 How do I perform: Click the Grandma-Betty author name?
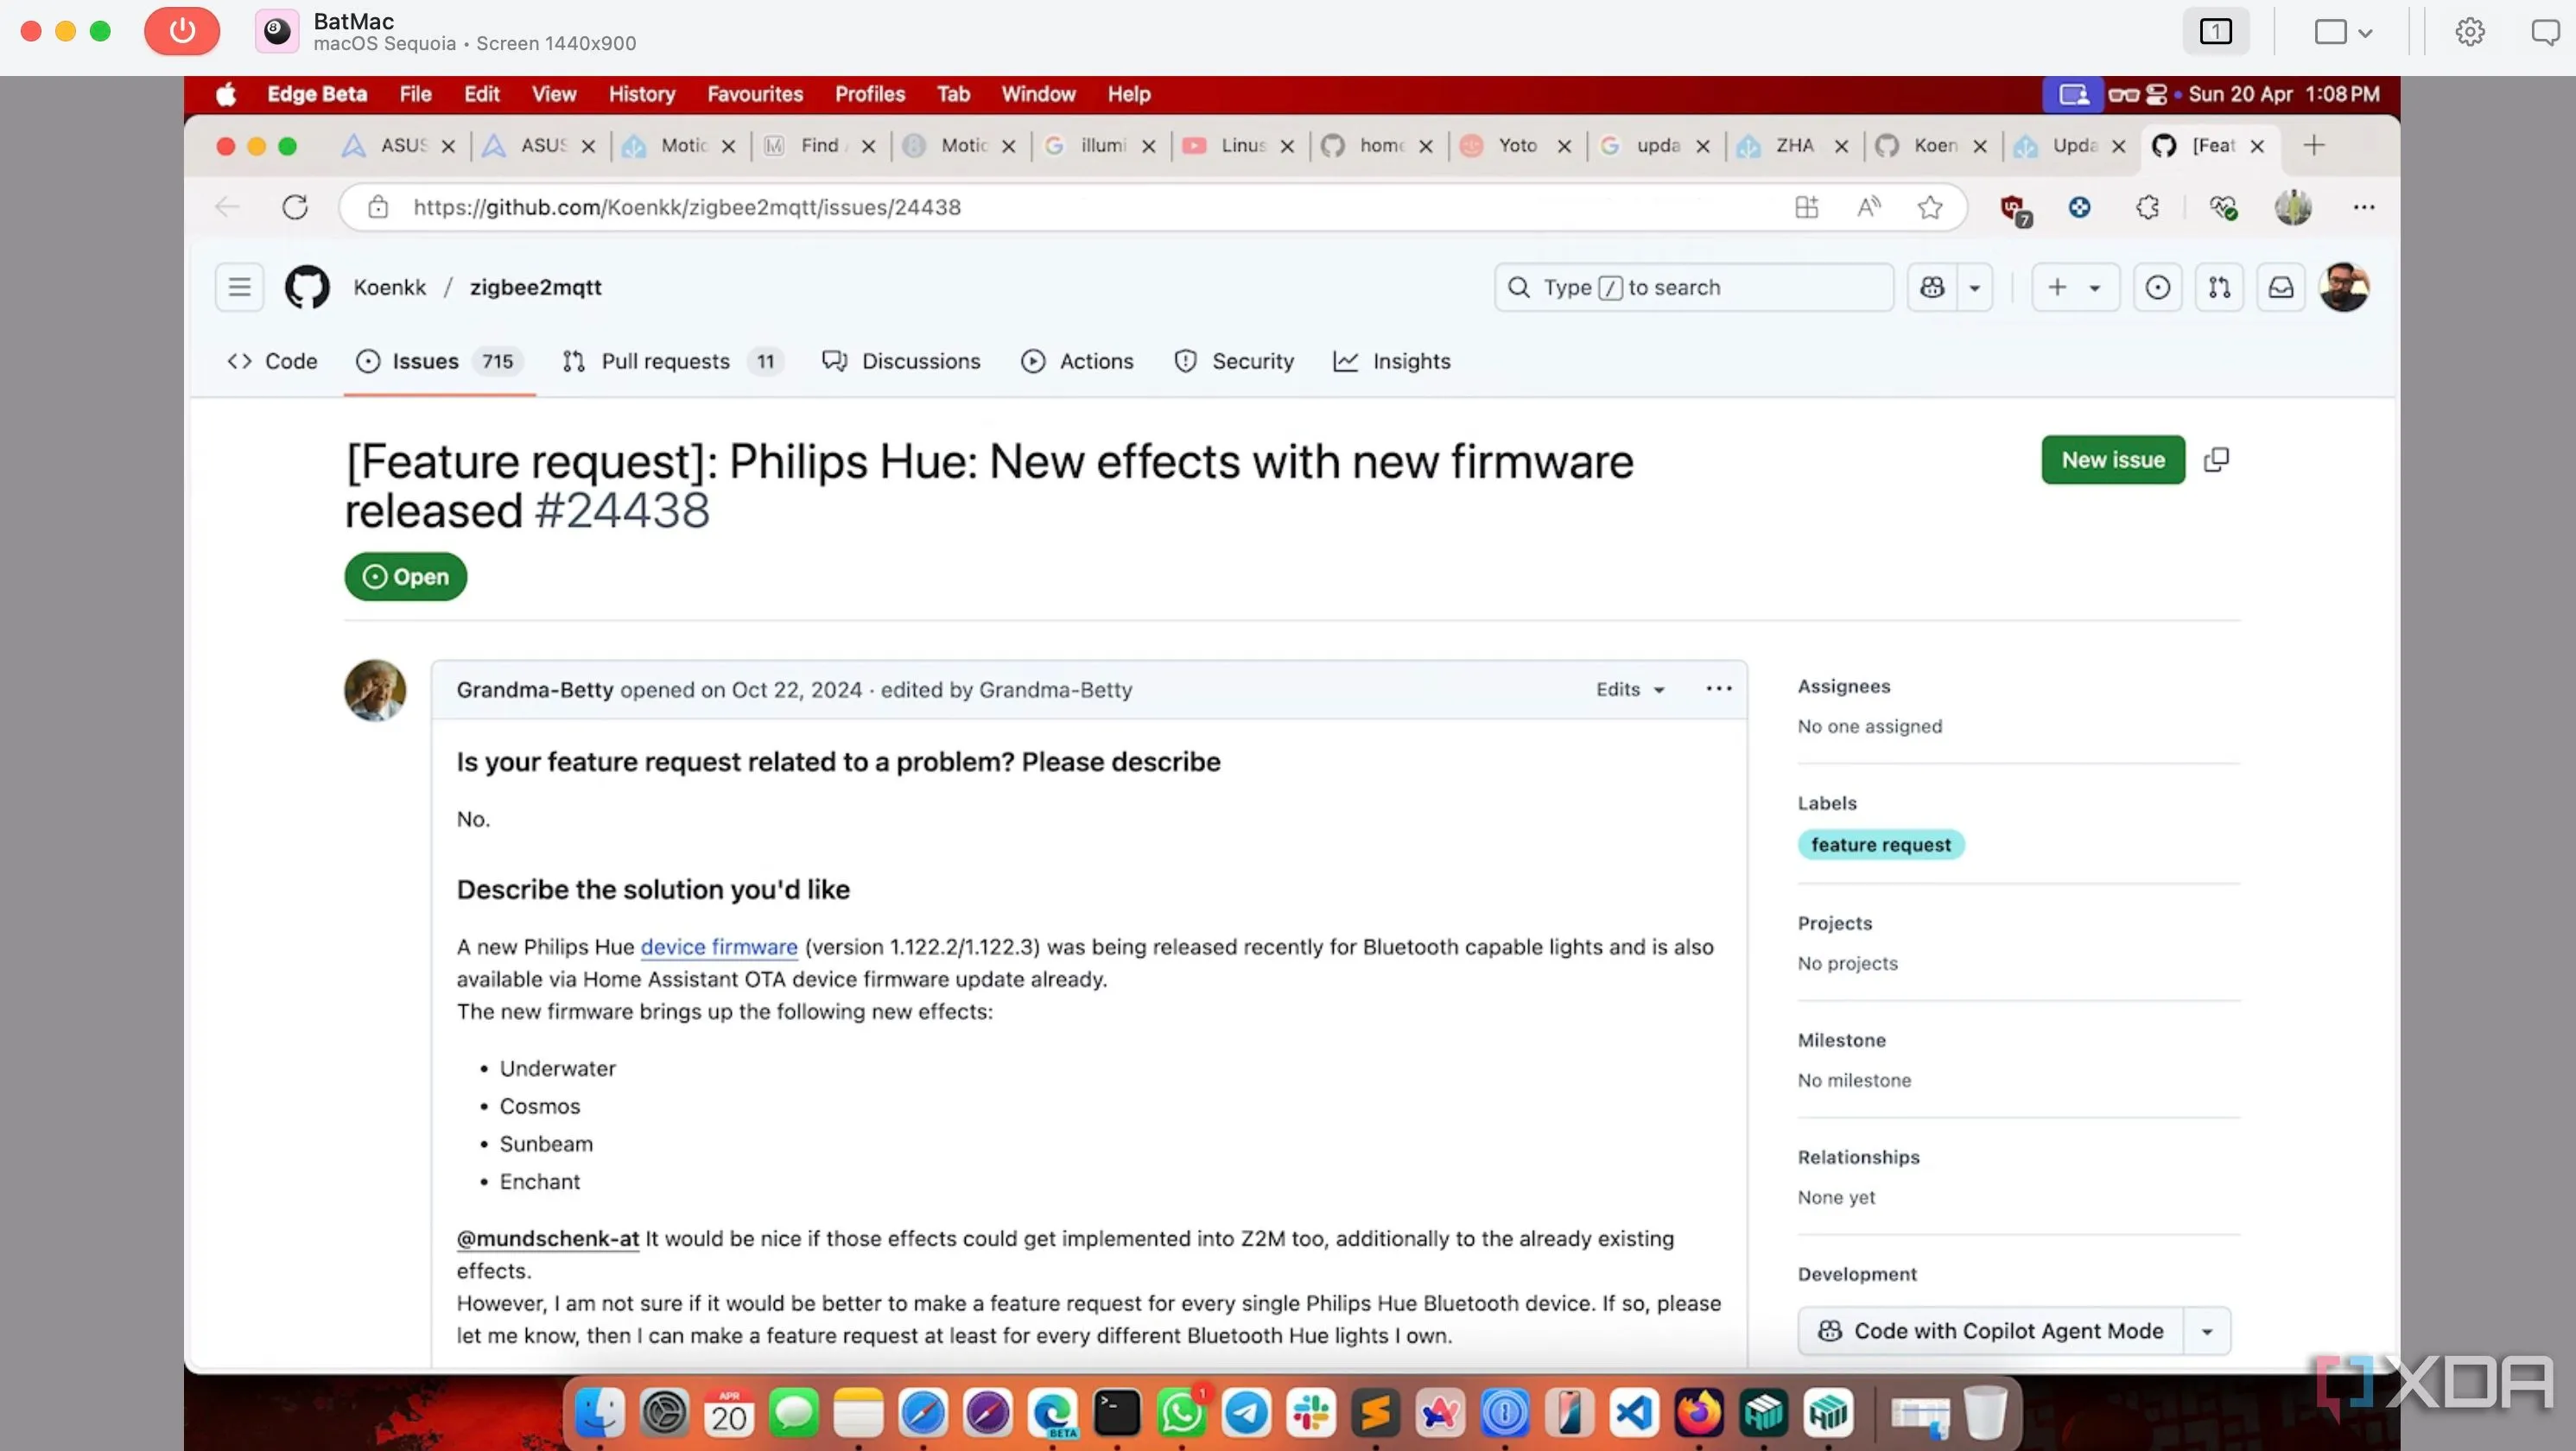point(535,690)
